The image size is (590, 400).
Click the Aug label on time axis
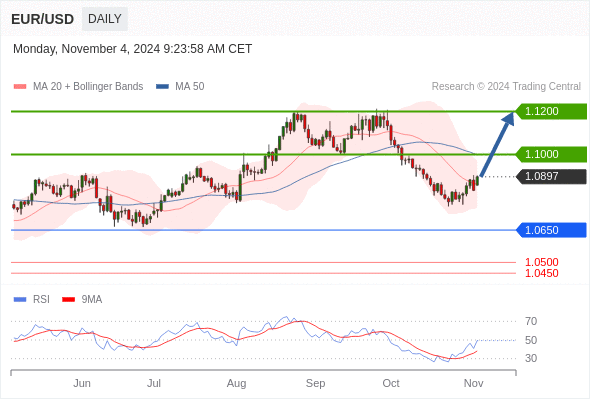click(236, 383)
